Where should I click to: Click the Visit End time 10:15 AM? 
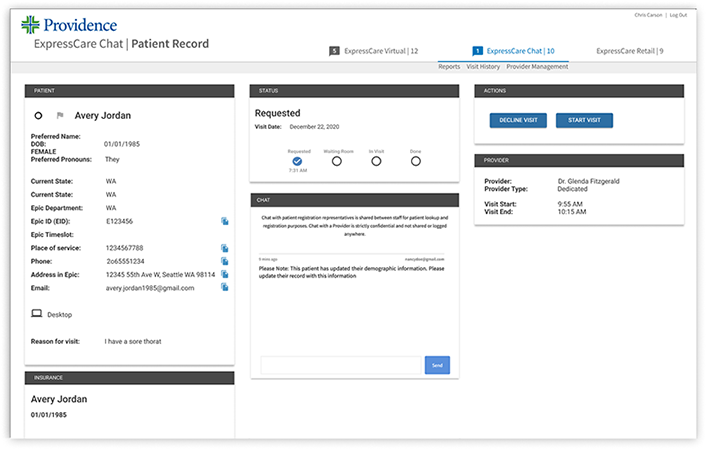572,212
